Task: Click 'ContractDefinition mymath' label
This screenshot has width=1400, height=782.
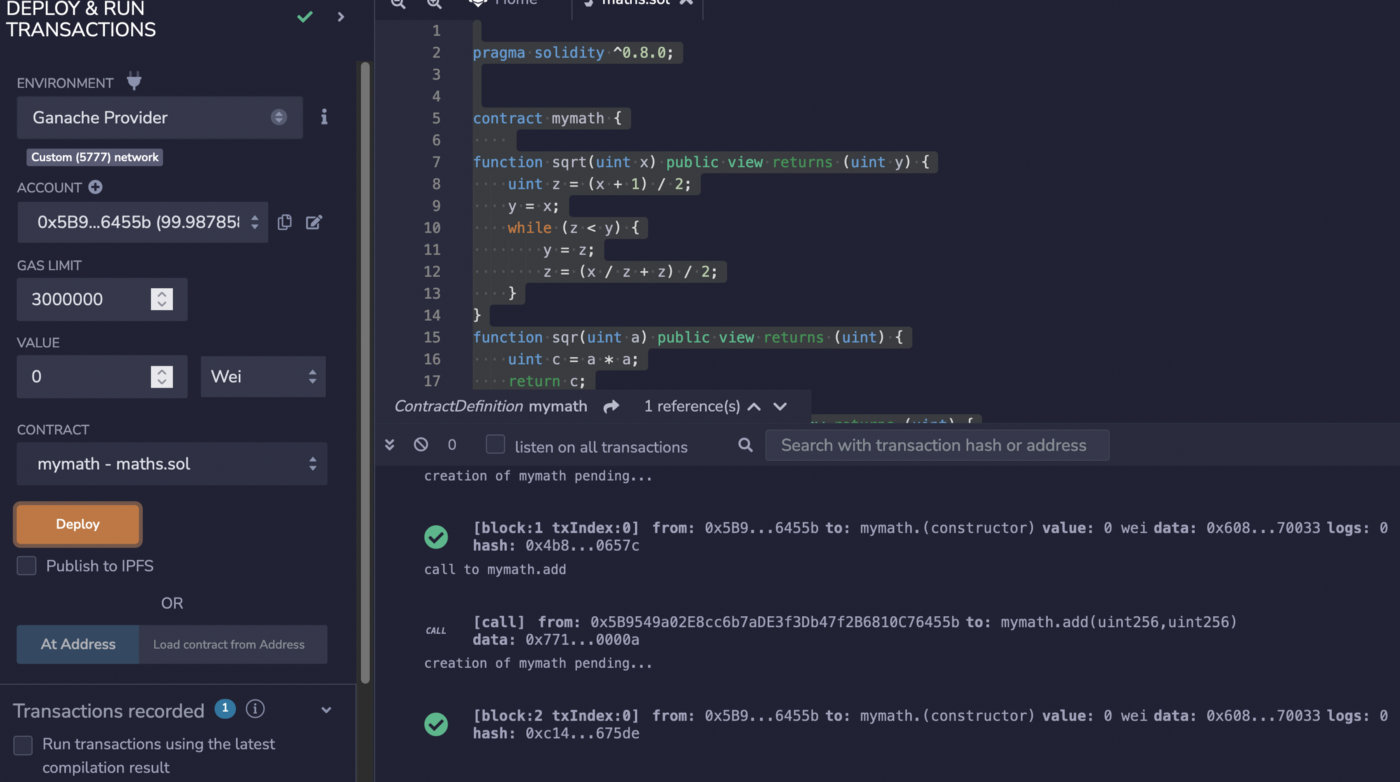Action: (x=490, y=406)
